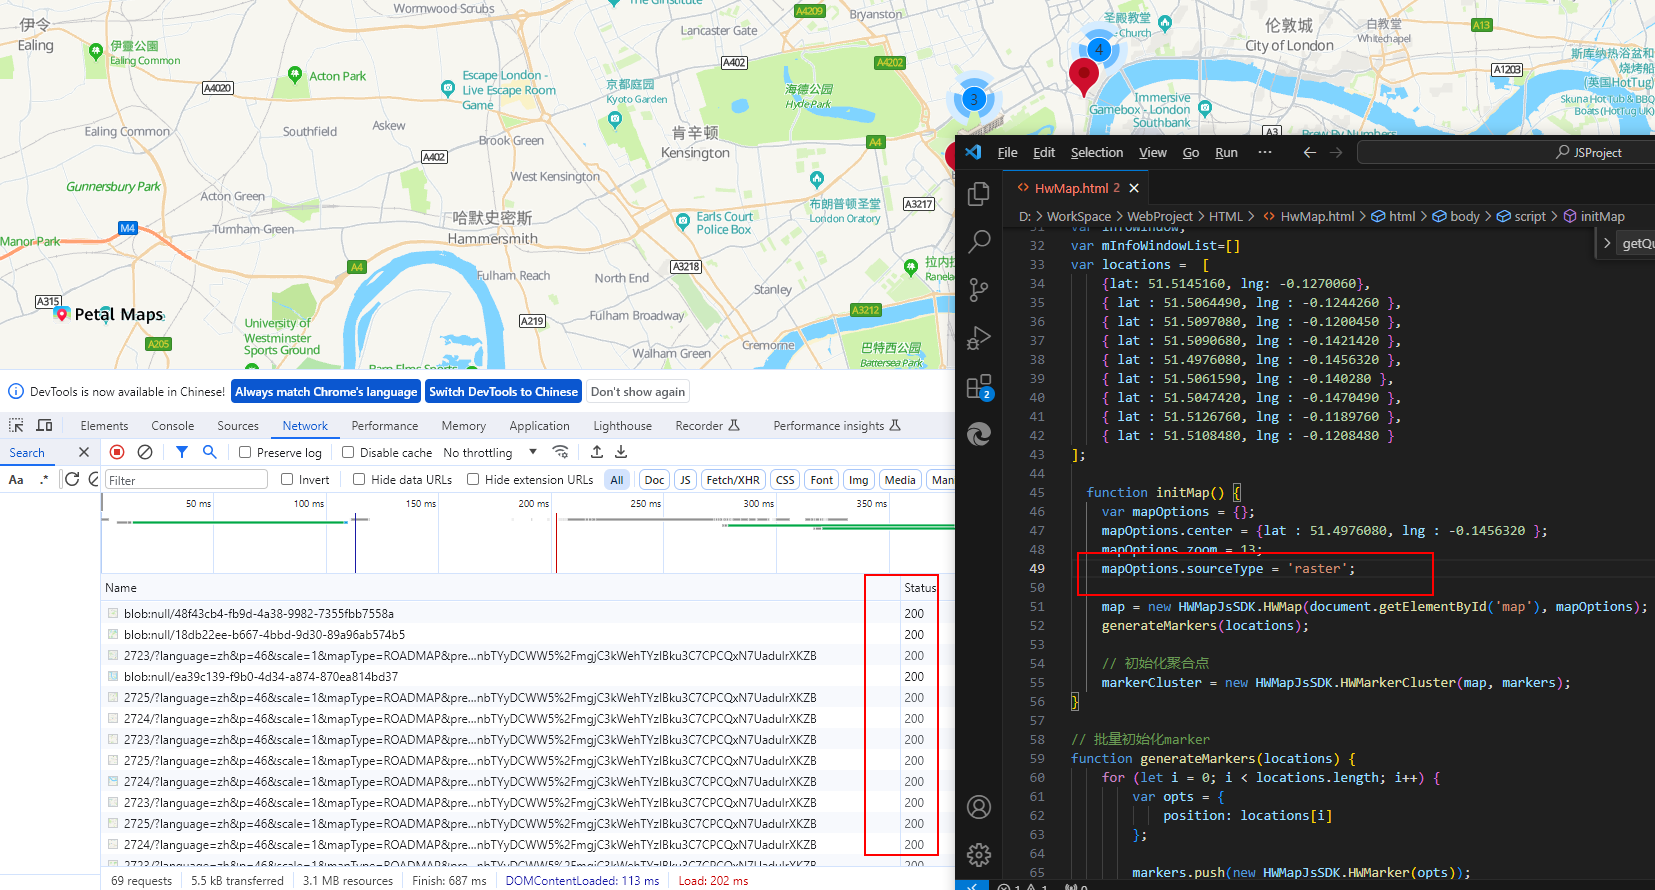Click the map cluster marker labeled 3
The width and height of the screenshot is (1655, 890).
pos(973,99)
